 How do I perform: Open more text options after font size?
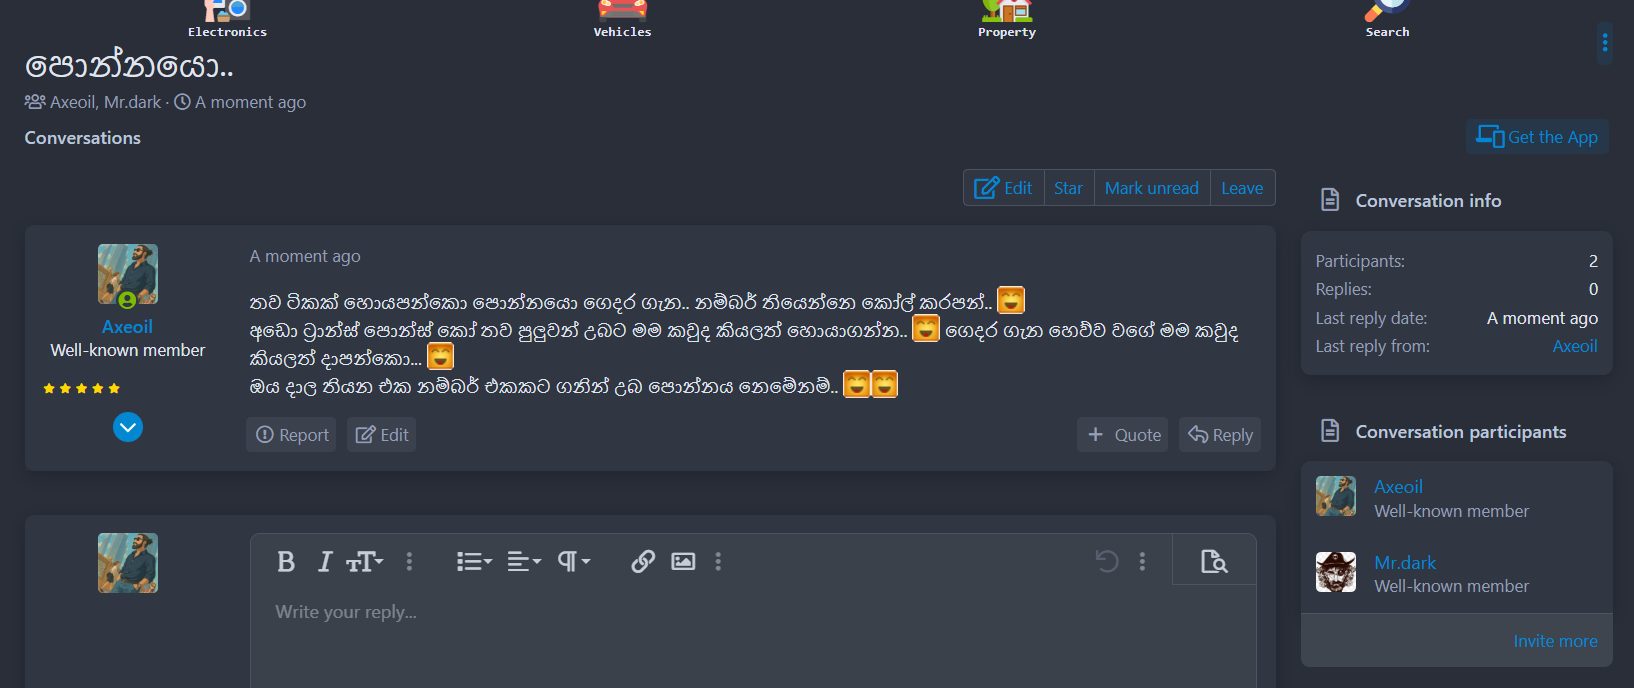(409, 562)
